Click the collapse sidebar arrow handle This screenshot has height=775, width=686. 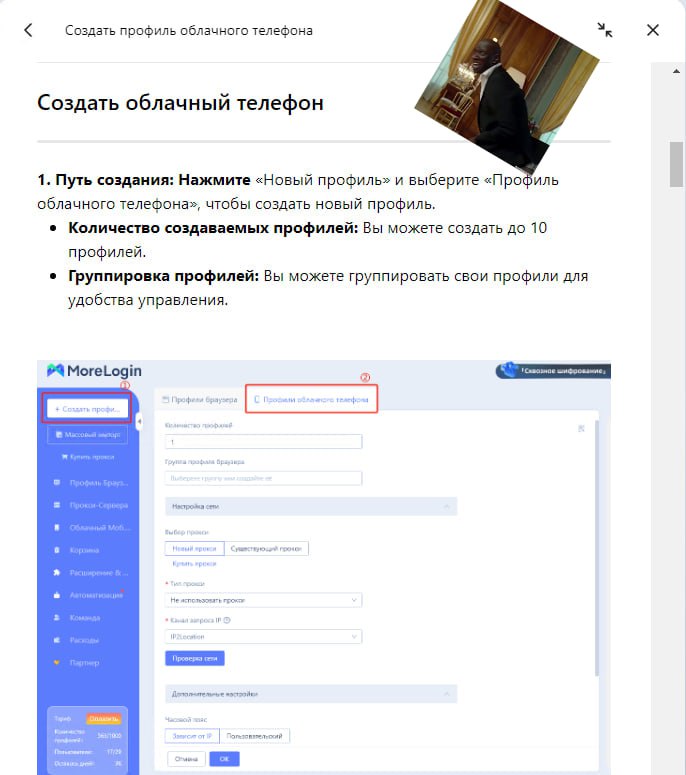139,422
